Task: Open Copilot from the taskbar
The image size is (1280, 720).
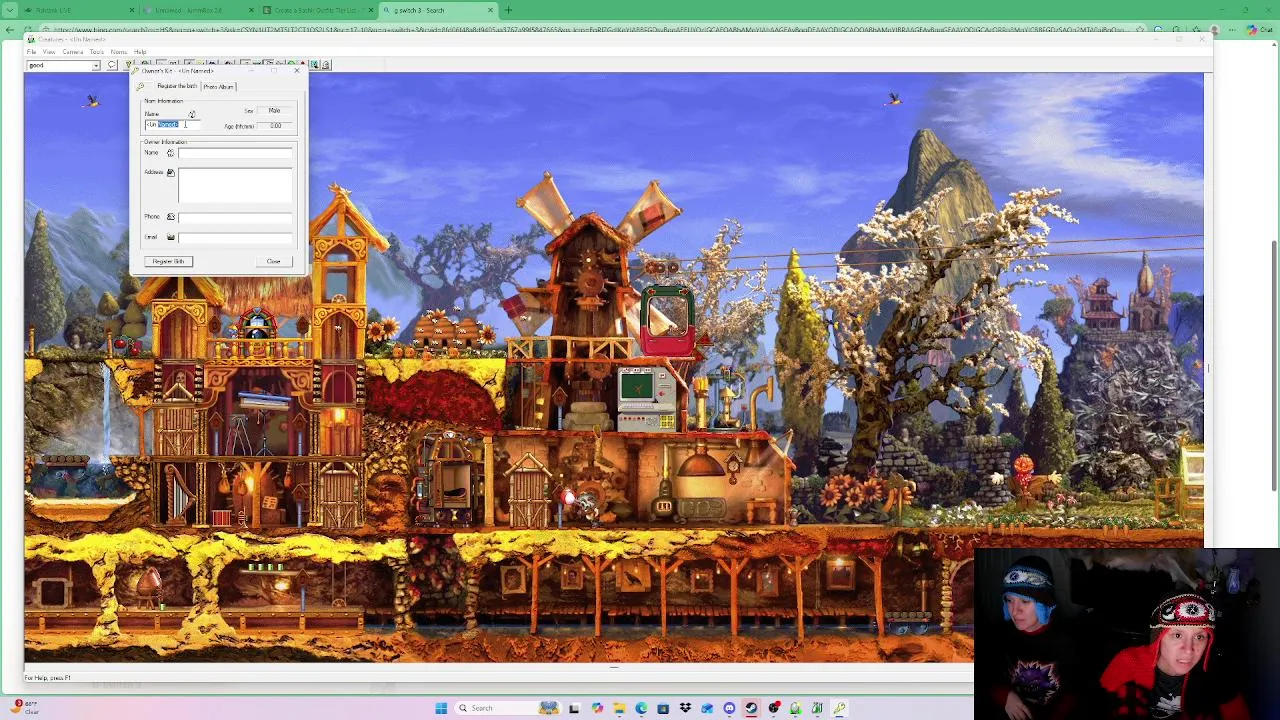Action: (x=597, y=708)
